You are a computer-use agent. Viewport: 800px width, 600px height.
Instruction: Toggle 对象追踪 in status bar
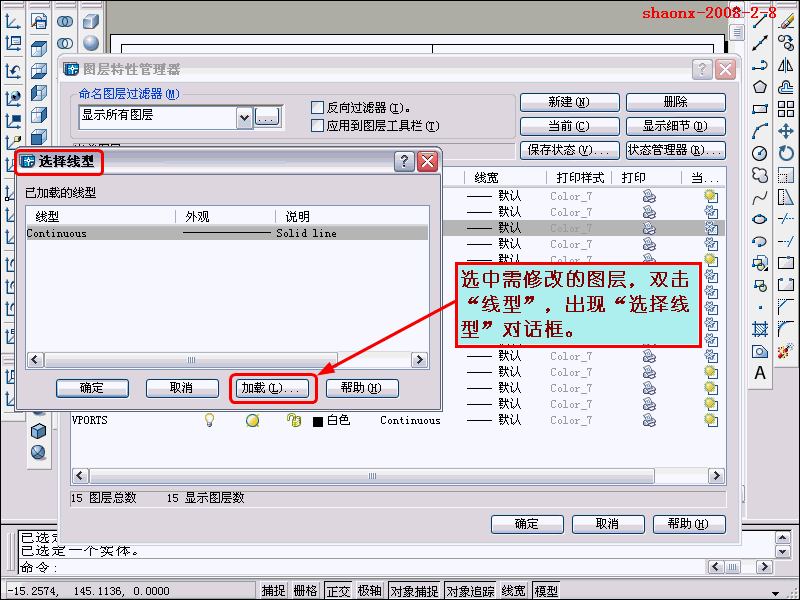pos(469,591)
